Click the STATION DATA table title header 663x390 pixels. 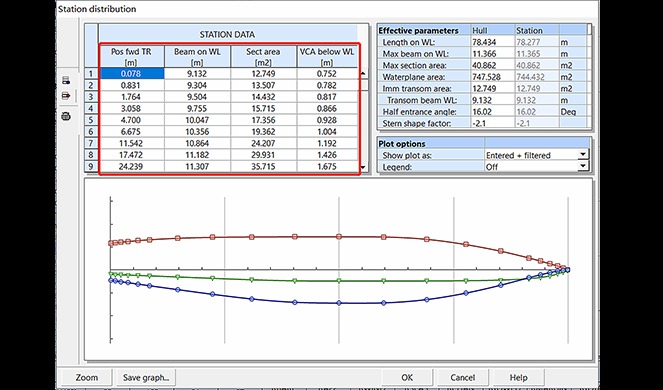[227, 34]
